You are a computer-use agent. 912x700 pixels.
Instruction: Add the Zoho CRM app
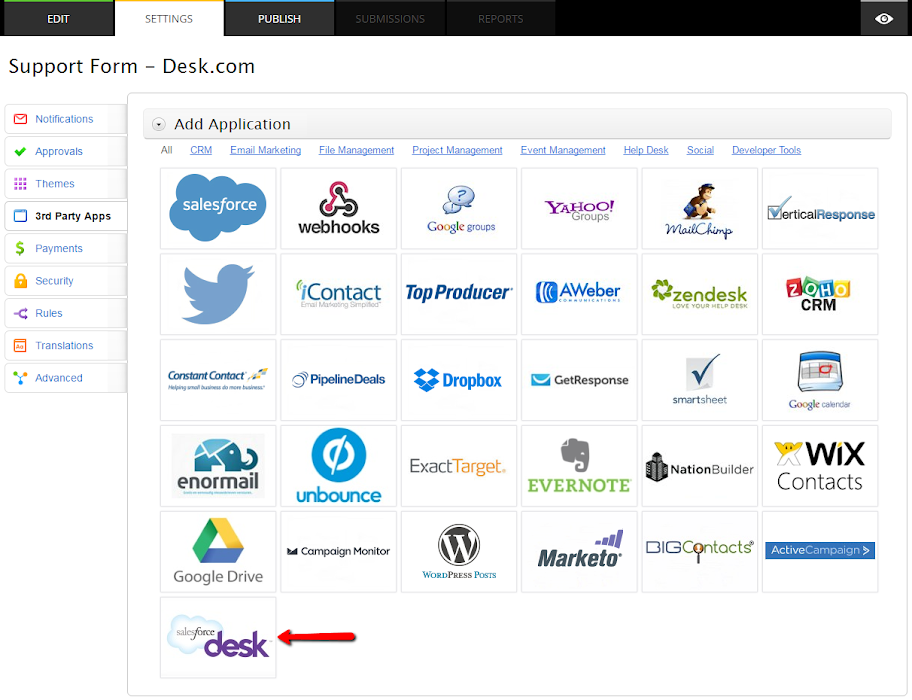(x=820, y=294)
